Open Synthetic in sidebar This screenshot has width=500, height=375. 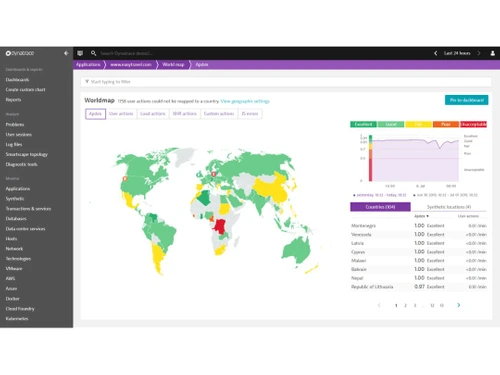[15, 199]
